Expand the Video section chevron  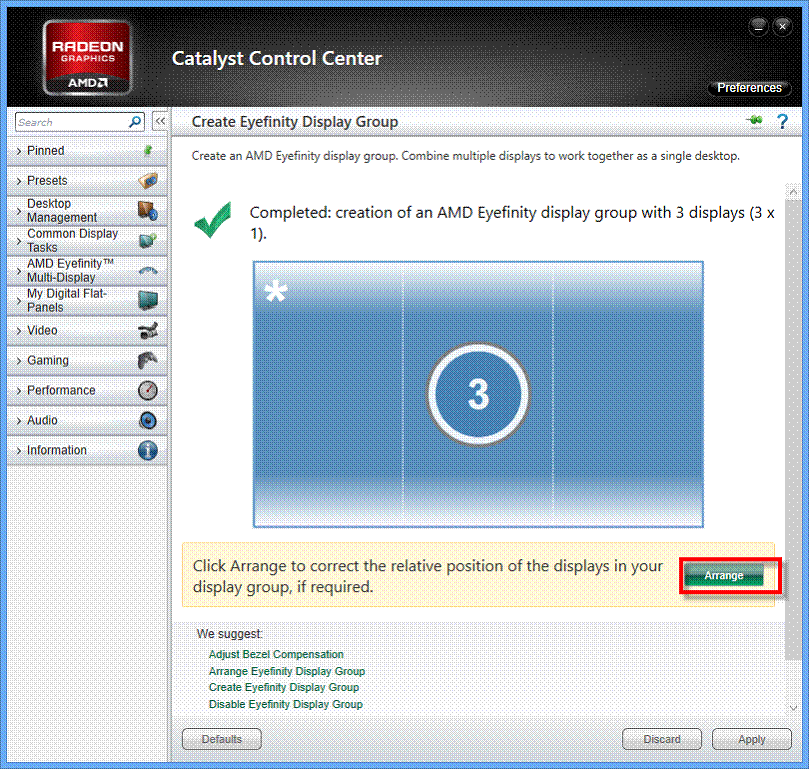(x=19, y=331)
